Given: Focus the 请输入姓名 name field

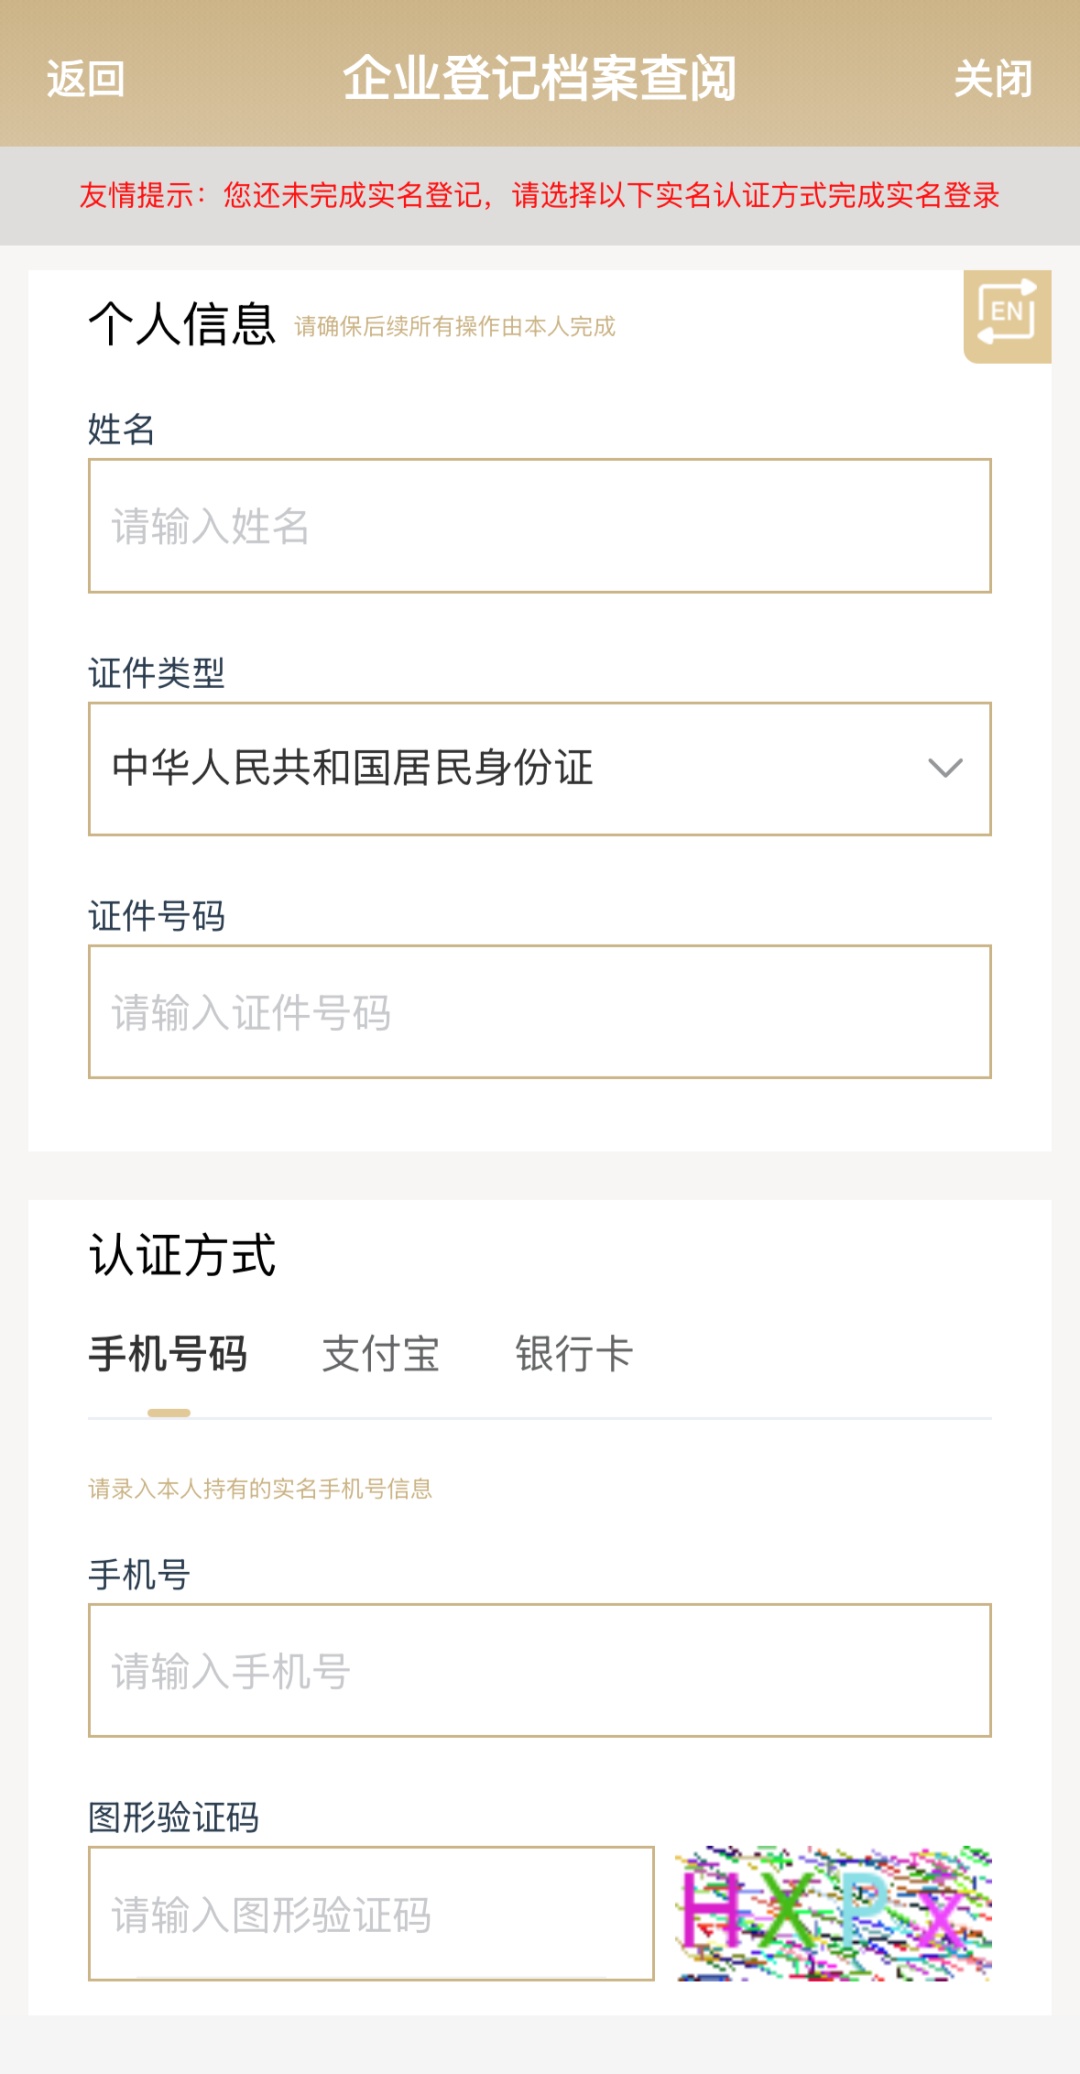Looking at the screenshot, I should (540, 526).
